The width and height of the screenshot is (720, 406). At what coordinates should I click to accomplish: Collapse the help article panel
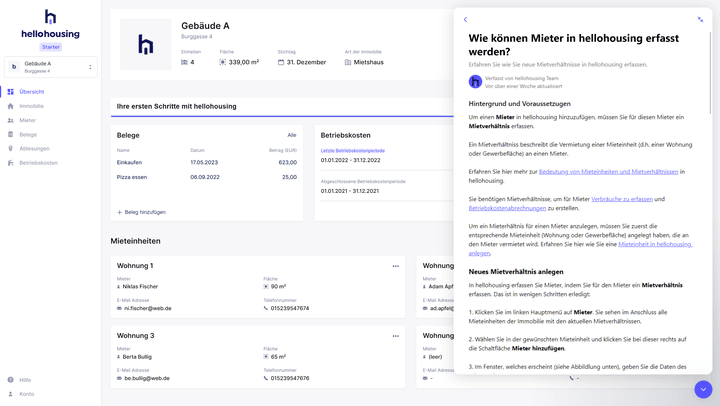[700, 19]
